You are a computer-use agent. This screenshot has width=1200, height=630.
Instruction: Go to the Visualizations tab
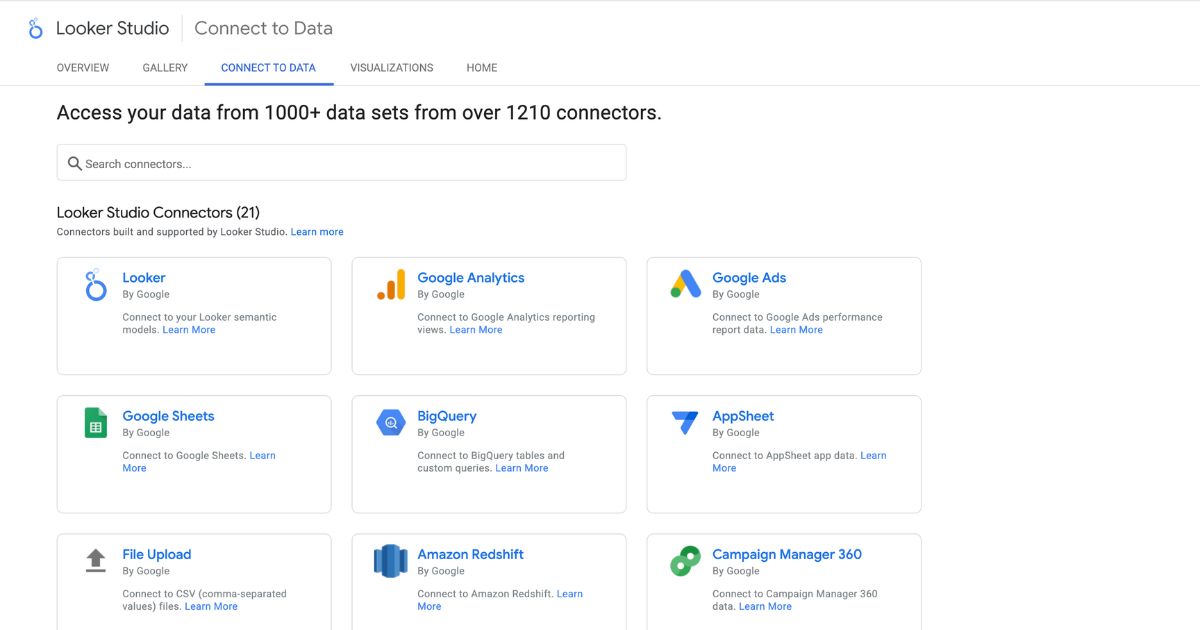pyautogui.click(x=392, y=68)
